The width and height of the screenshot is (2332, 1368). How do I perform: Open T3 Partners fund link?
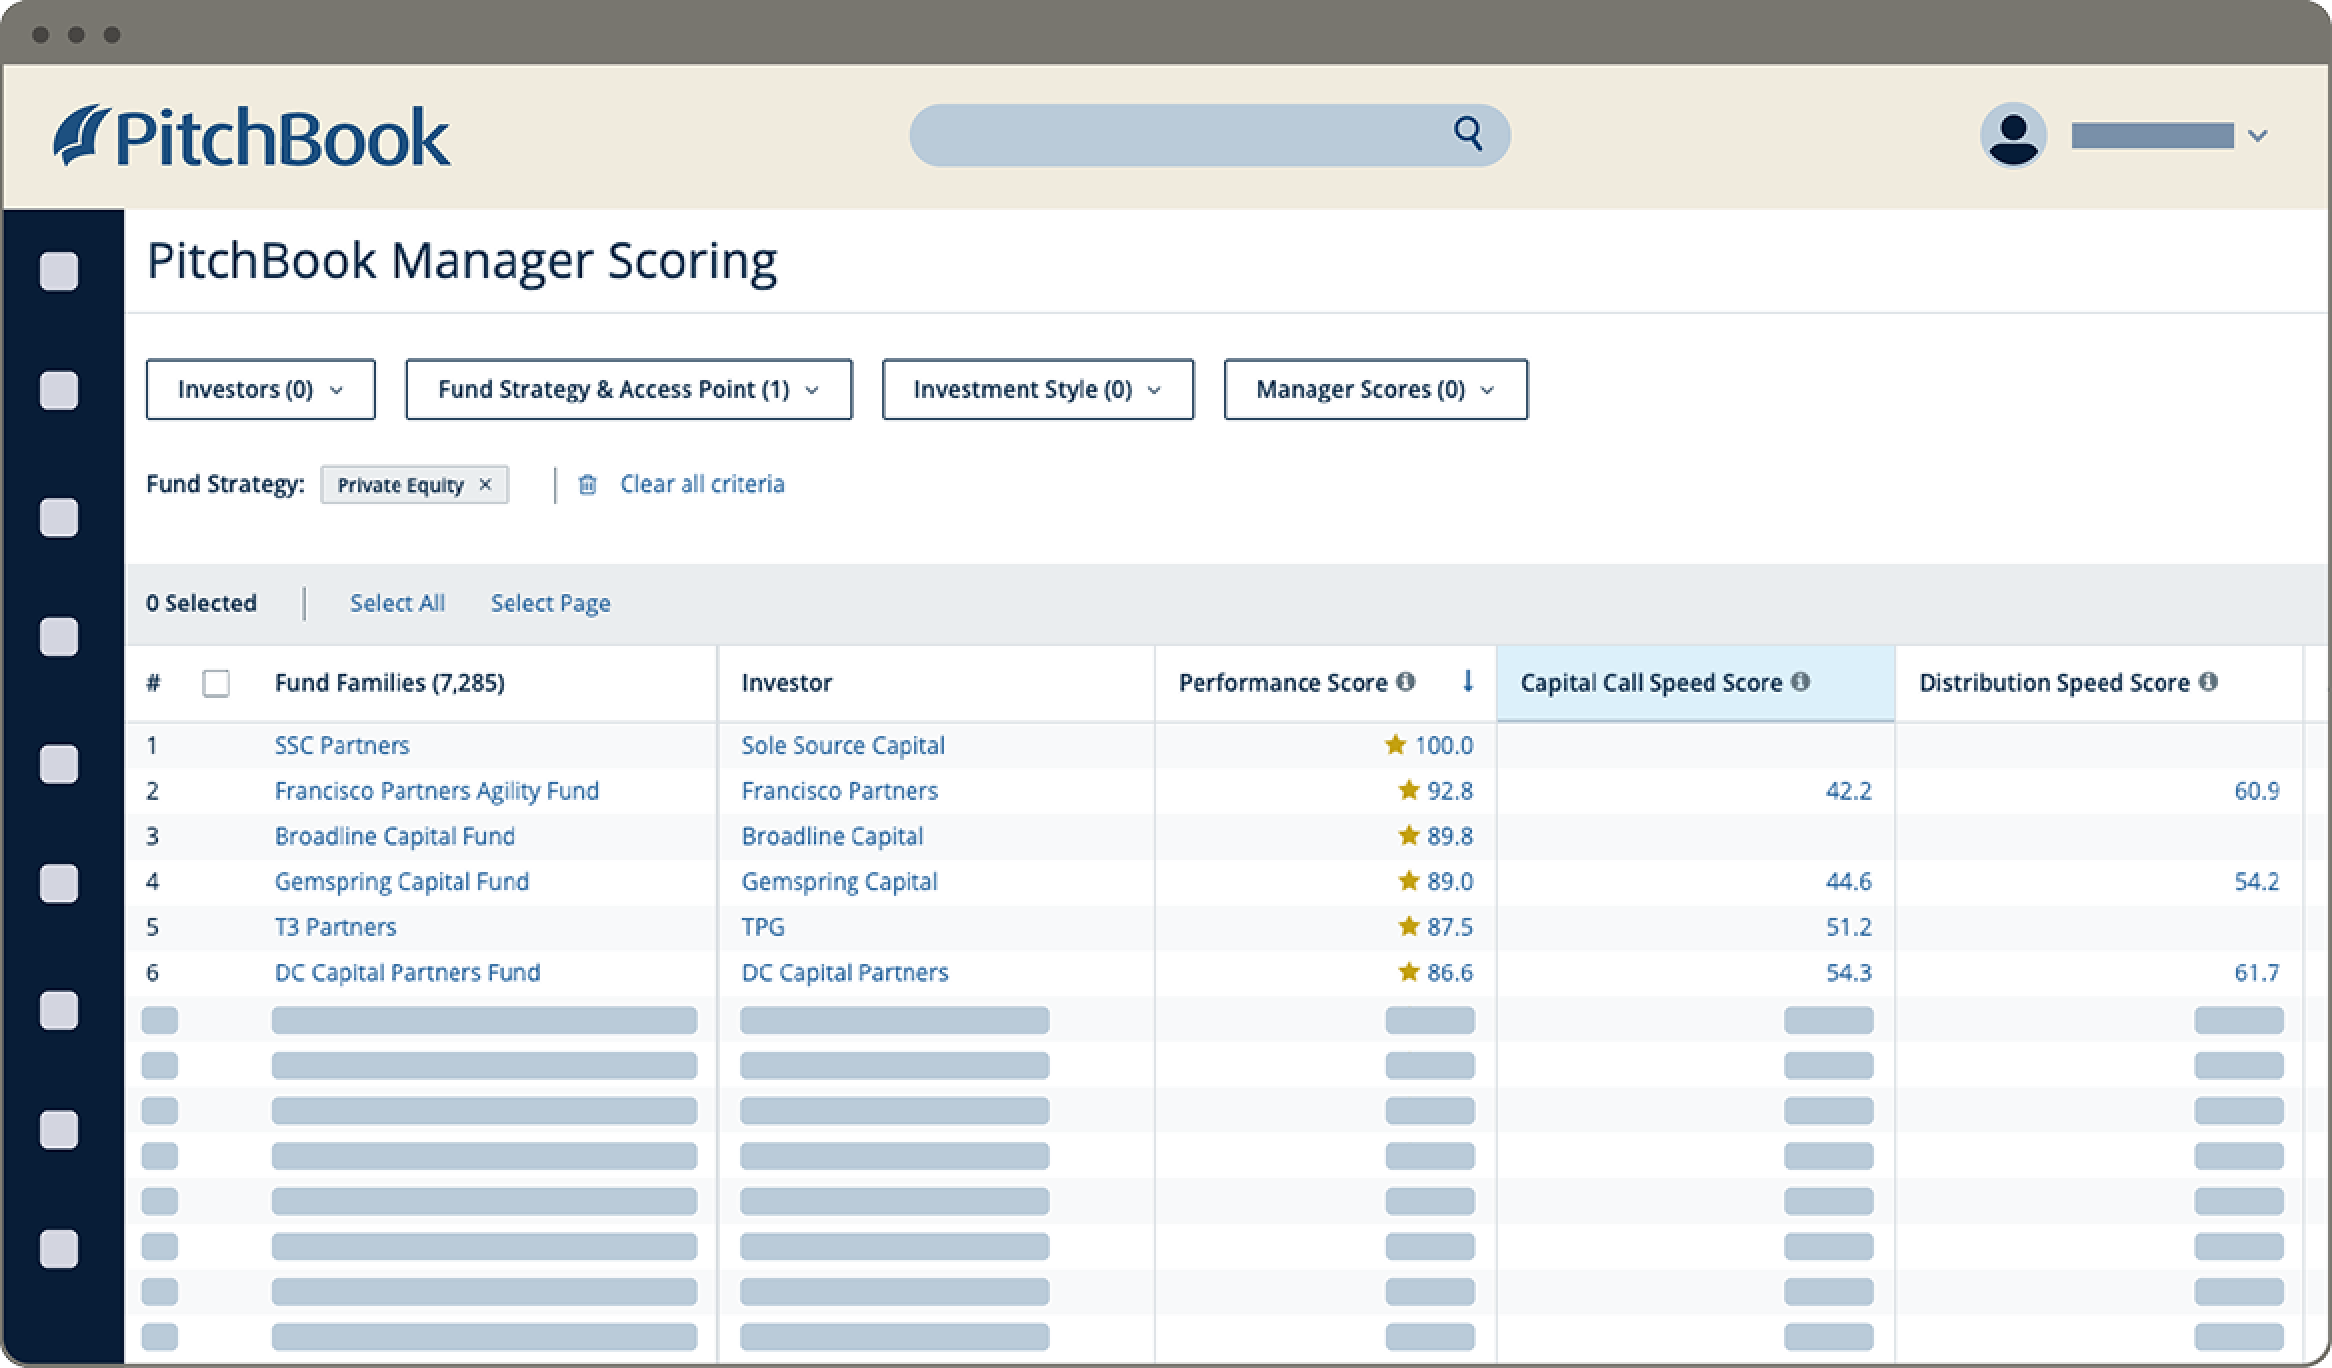[335, 927]
